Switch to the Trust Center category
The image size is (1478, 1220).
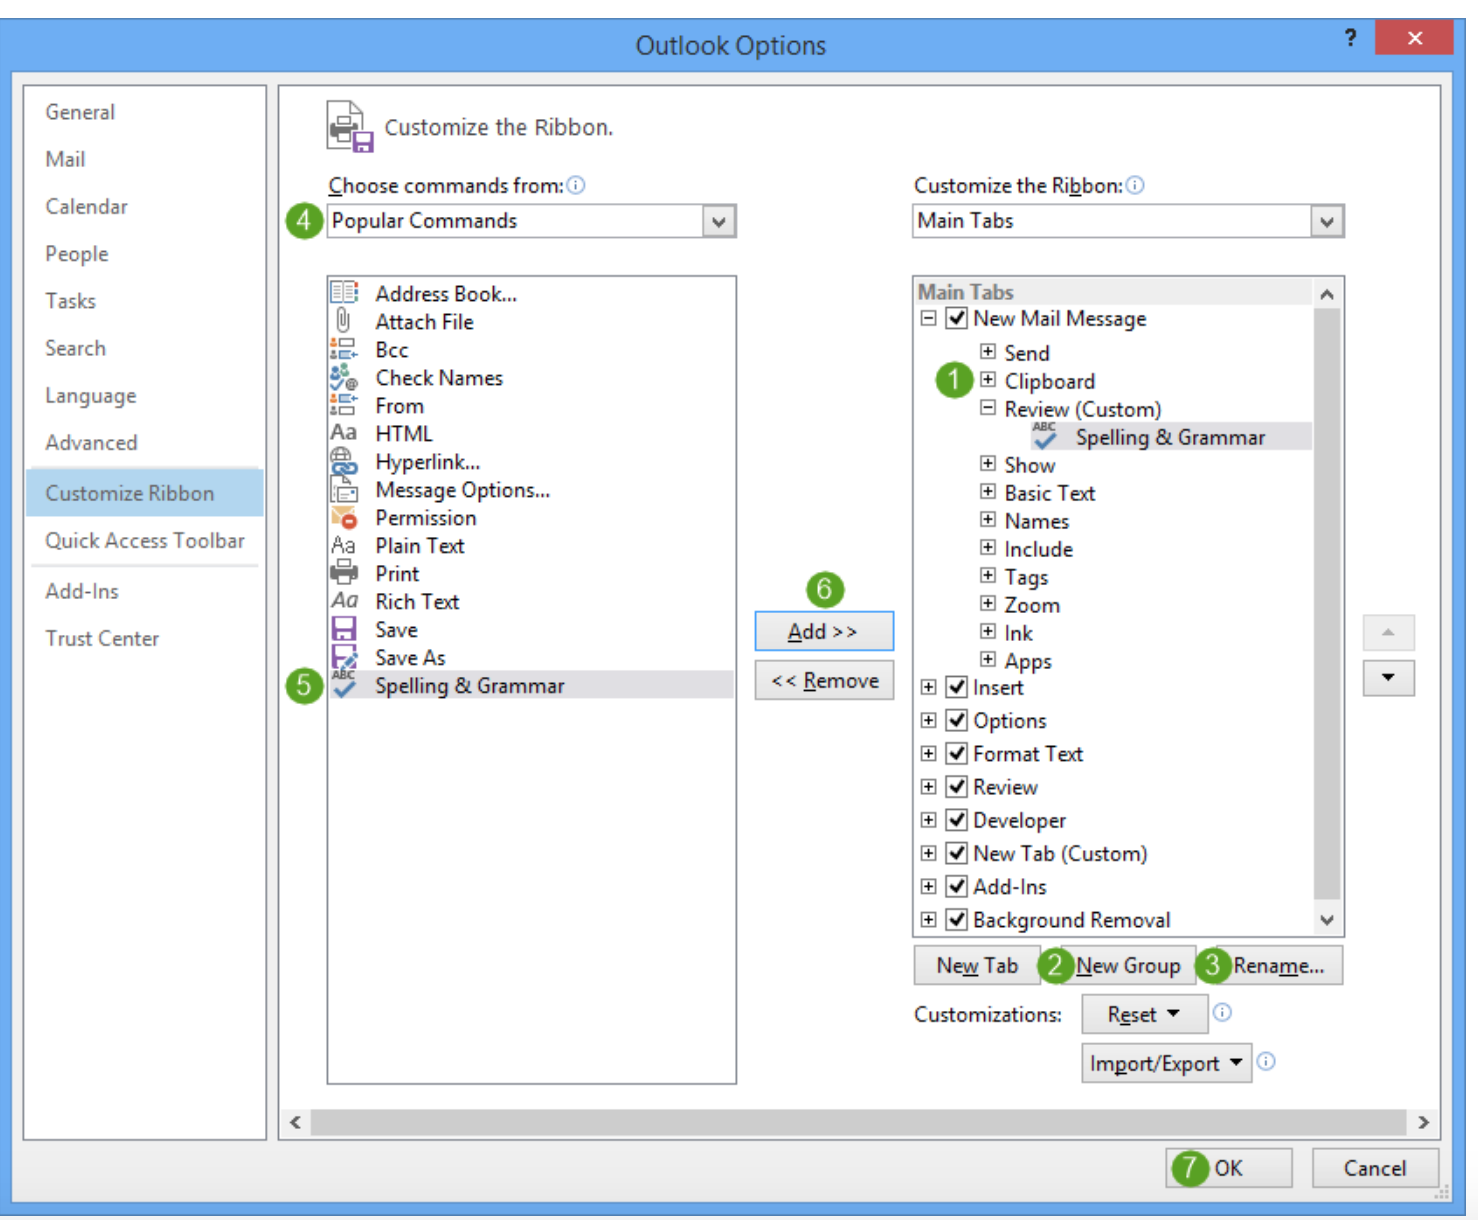point(102,638)
